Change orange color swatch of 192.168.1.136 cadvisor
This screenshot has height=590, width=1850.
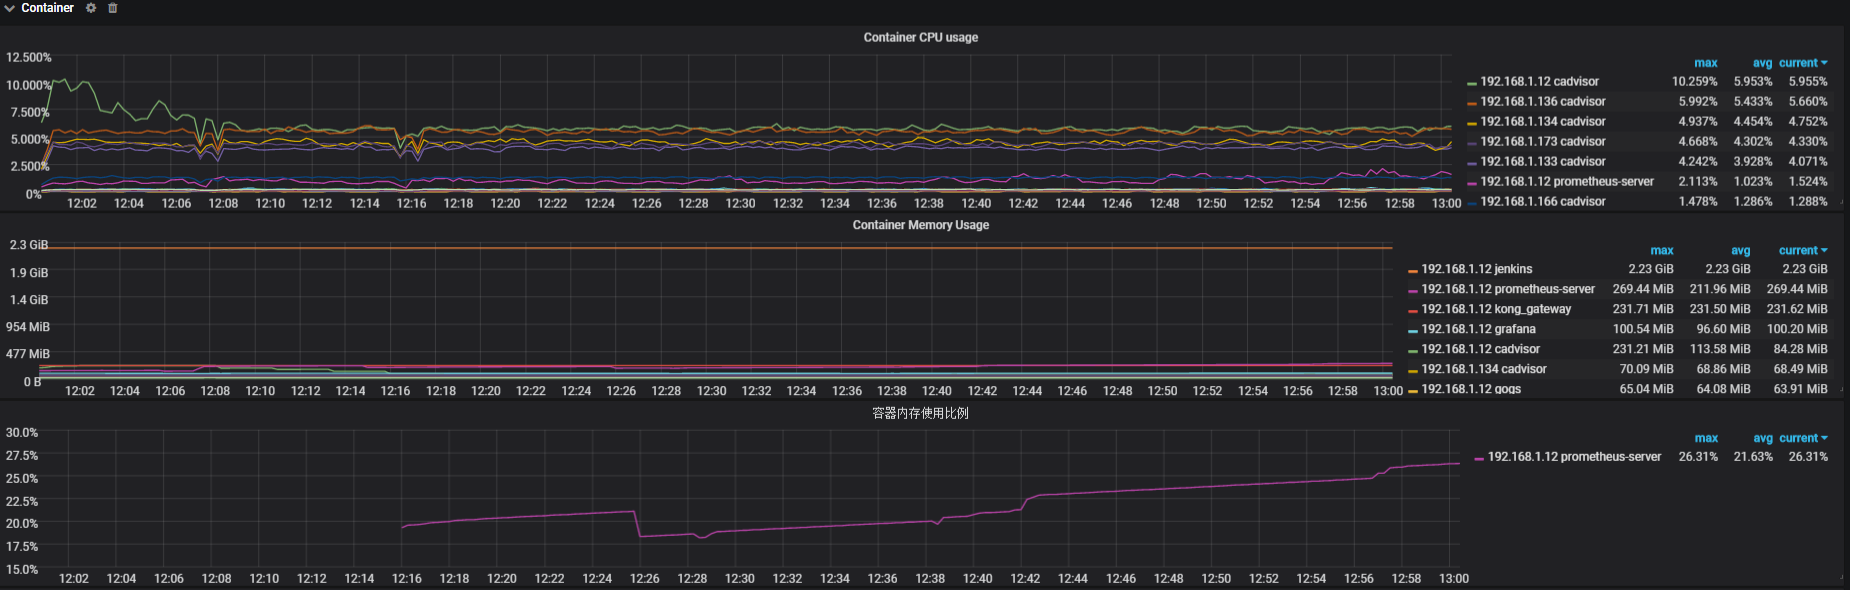coord(1472,103)
